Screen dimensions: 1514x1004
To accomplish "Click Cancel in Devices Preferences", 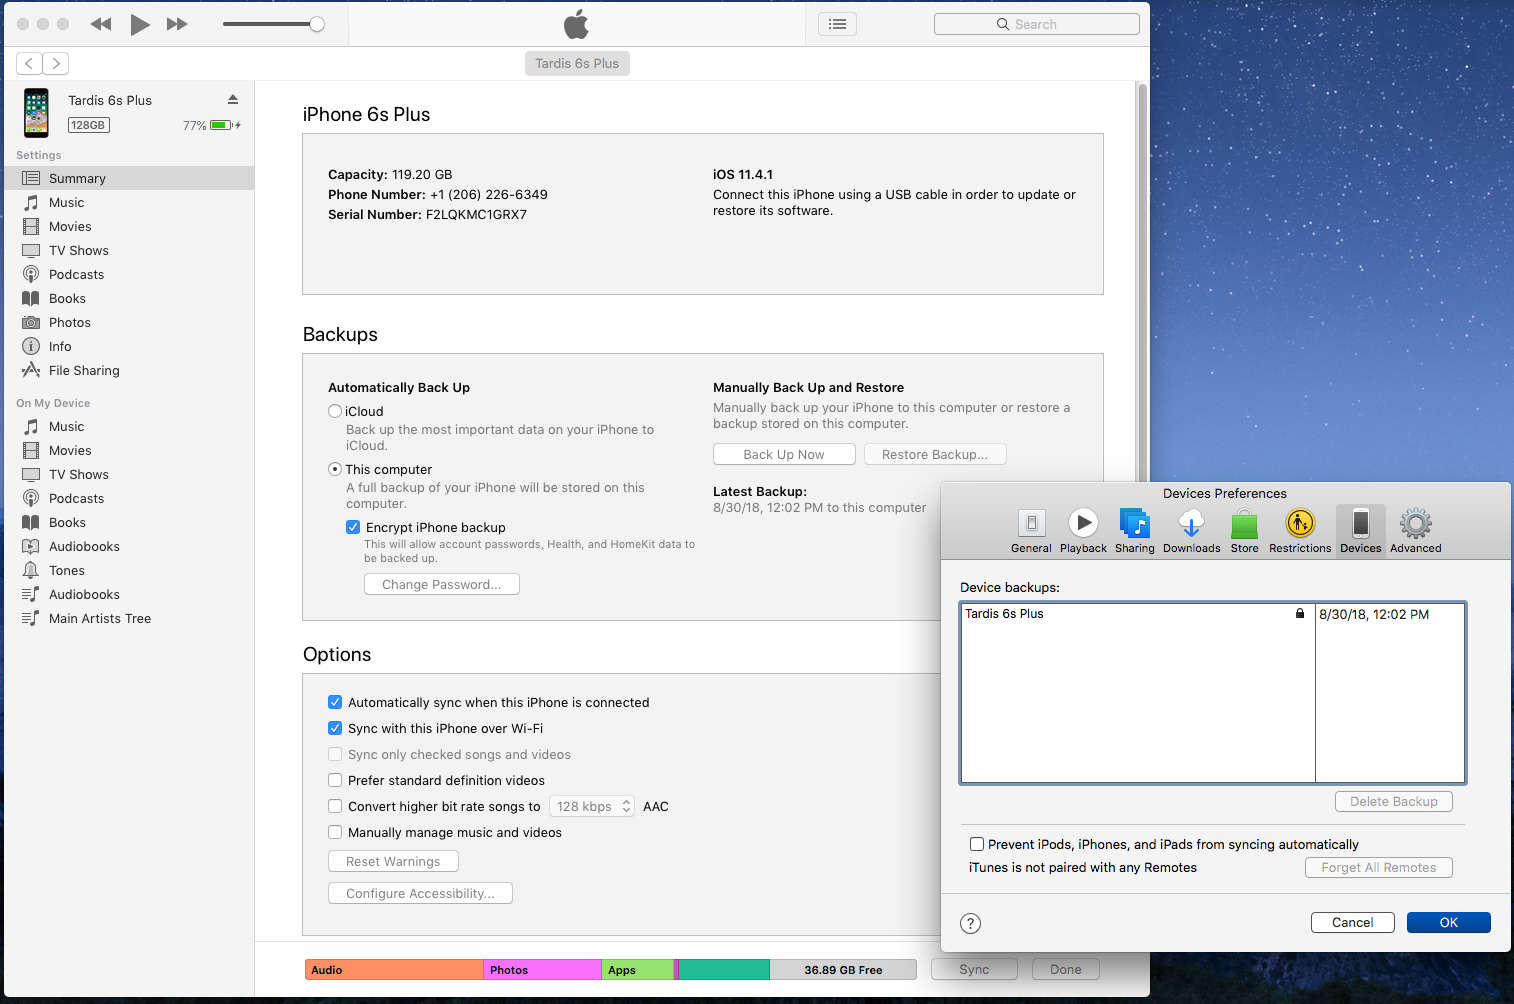I will tap(1353, 922).
